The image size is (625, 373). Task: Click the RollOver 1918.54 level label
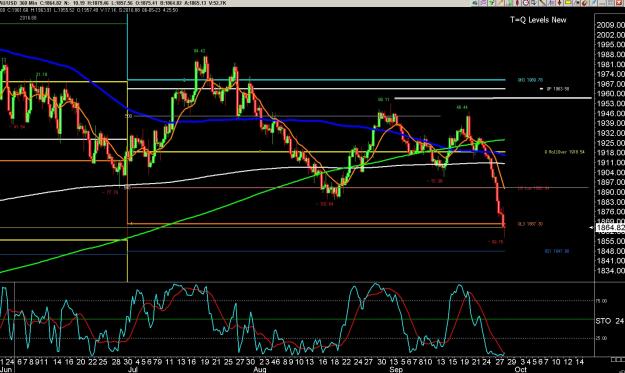click(564, 152)
